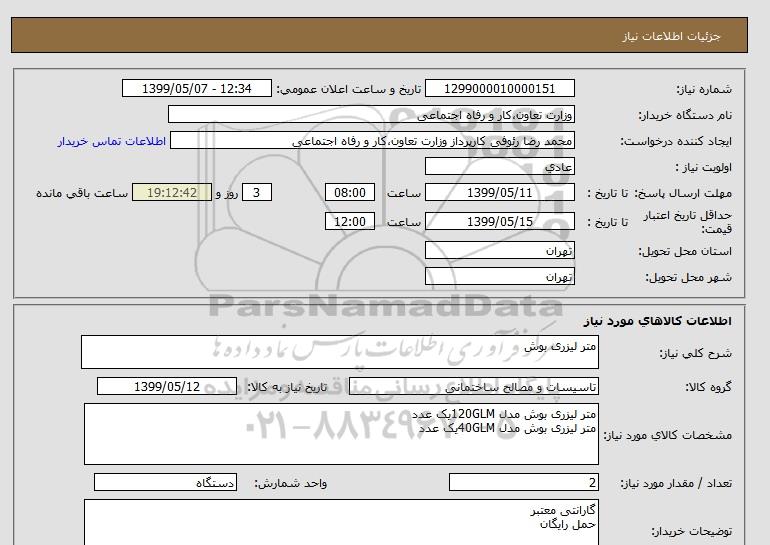Click response deadline time 08:00
Viewport: 770px width, 545px height.
350,192
